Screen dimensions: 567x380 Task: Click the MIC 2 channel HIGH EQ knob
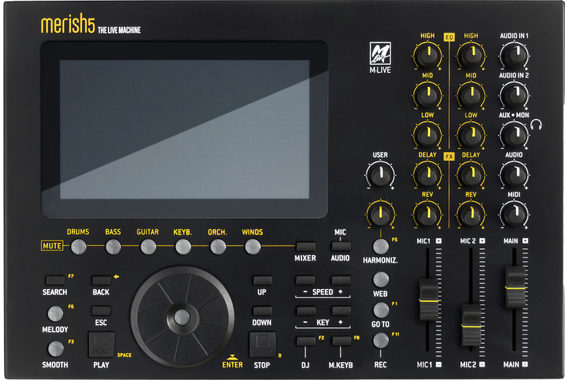click(x=471, y=56)
